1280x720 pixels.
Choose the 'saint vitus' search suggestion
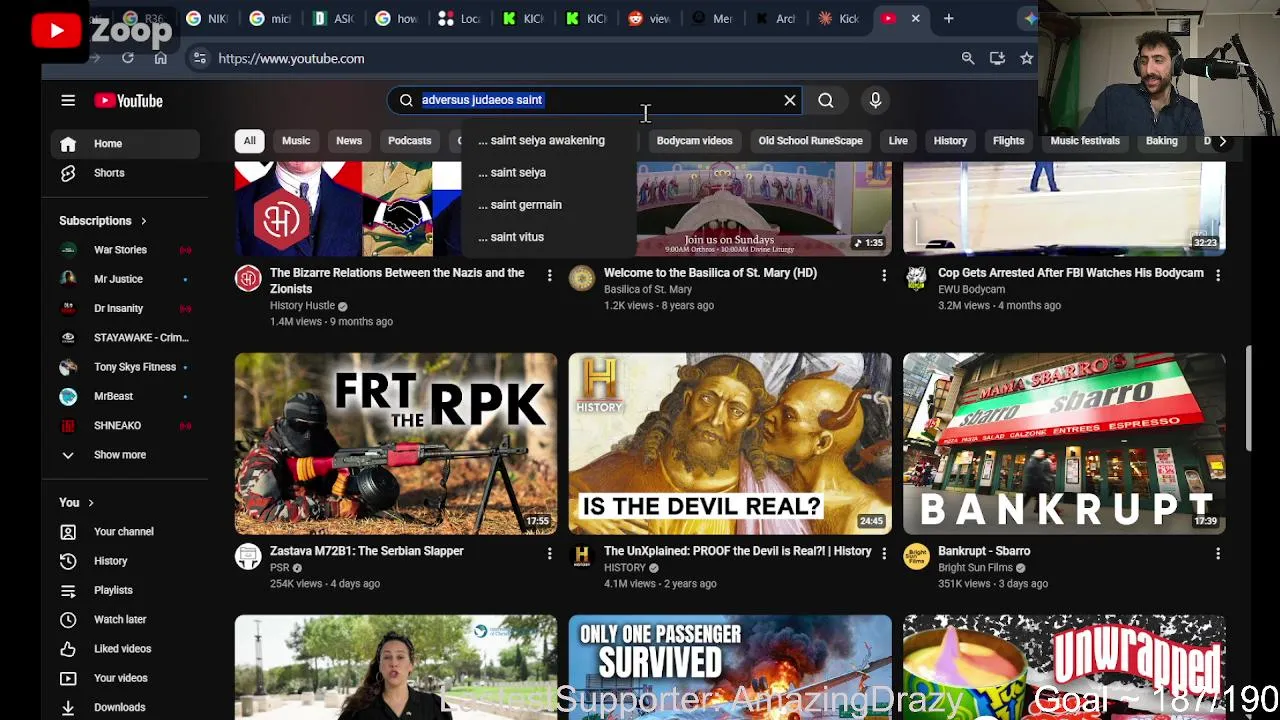pos(548,237)
